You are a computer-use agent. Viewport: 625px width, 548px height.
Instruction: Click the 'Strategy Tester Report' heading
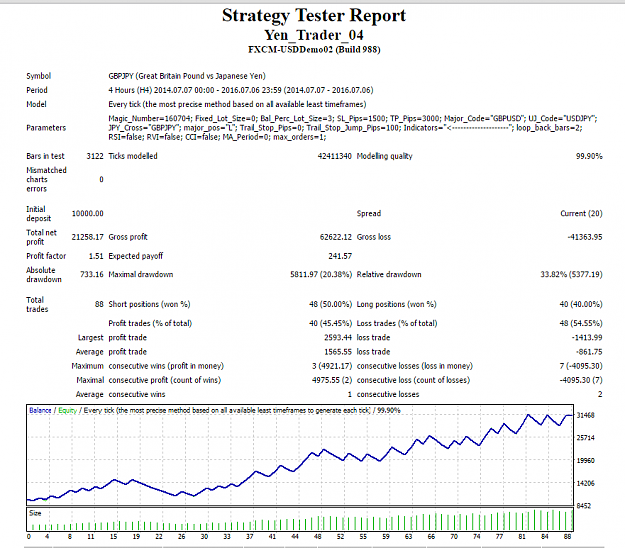point(314,16)
